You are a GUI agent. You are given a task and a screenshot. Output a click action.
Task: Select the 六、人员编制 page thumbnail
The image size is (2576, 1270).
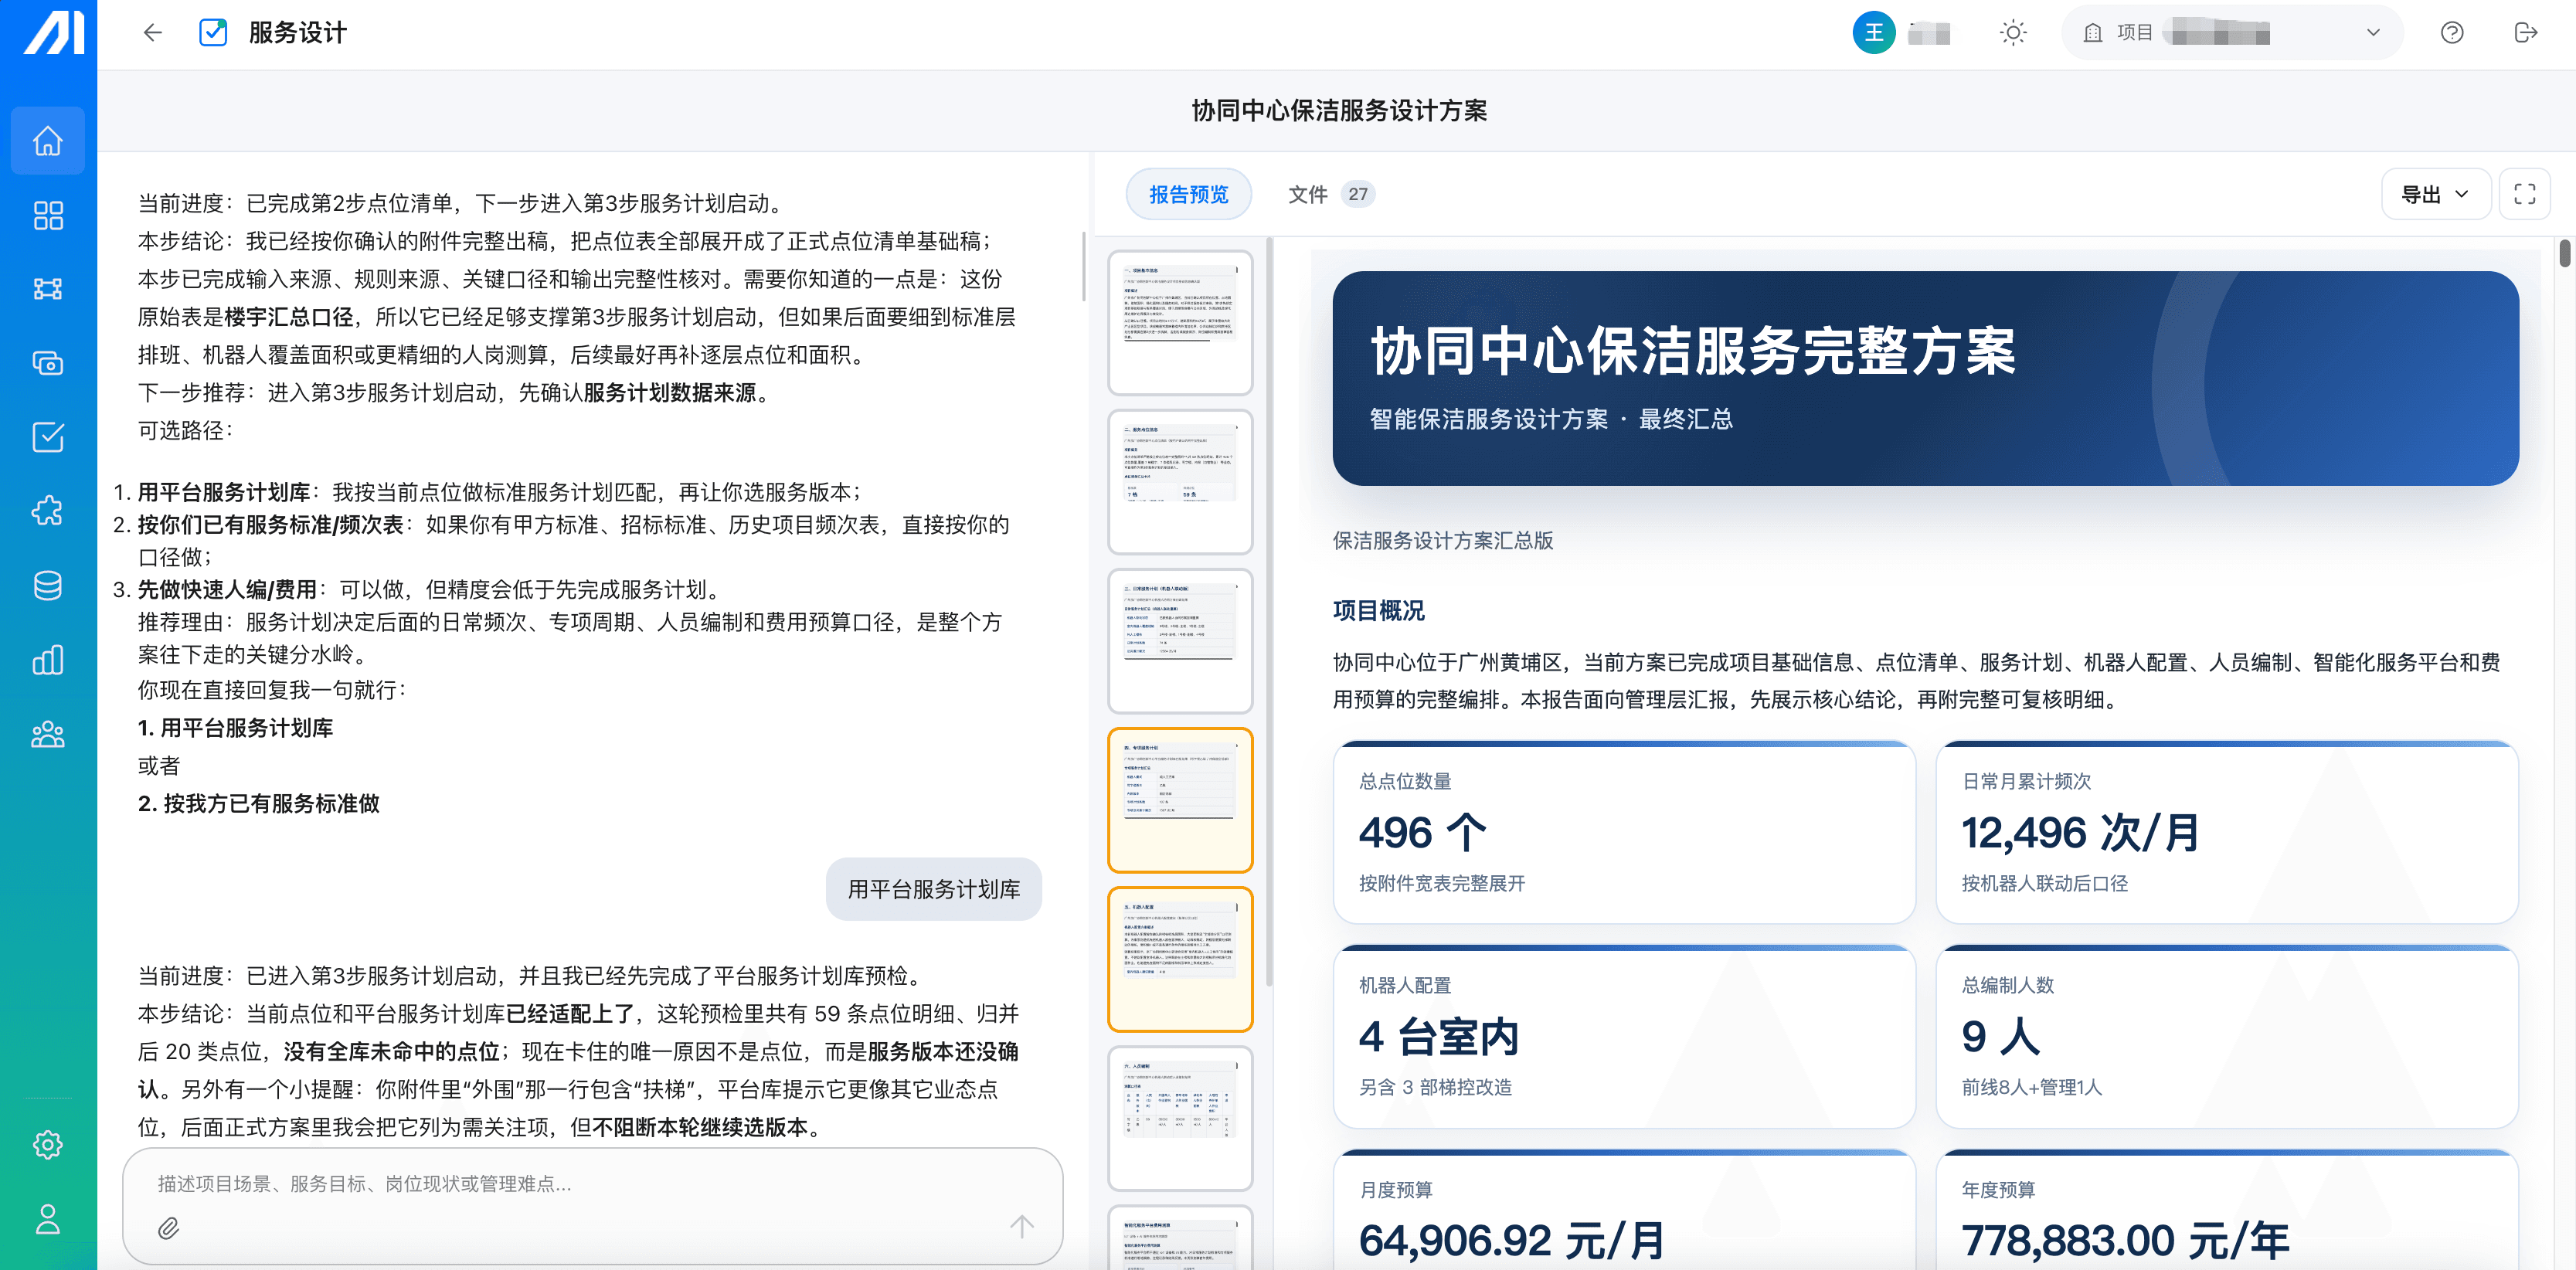[1180, 1118]
